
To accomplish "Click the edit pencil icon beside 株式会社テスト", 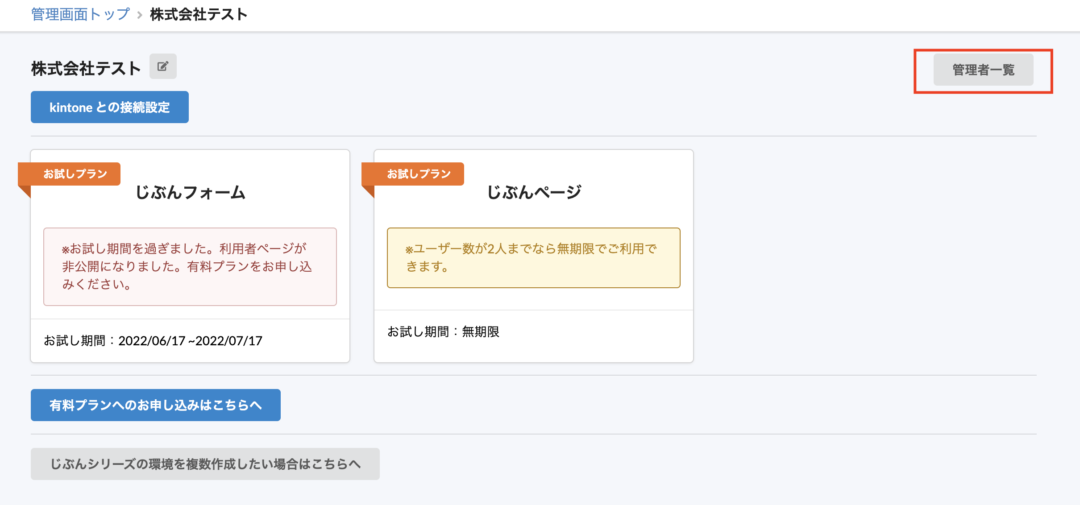I will 163,67.
